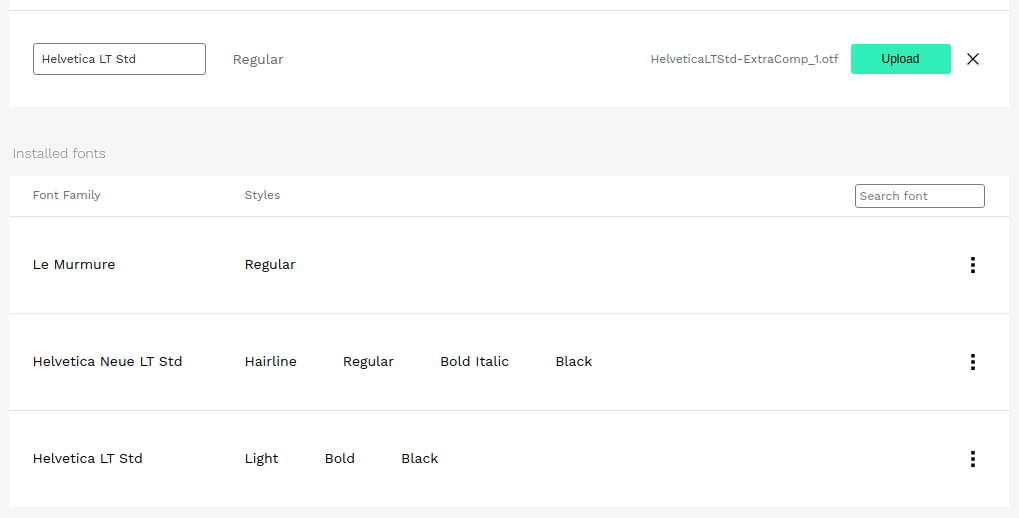Open three-dot menu for Helvetica LT Std row
The image size is (1019, 518).
point(972,459)
